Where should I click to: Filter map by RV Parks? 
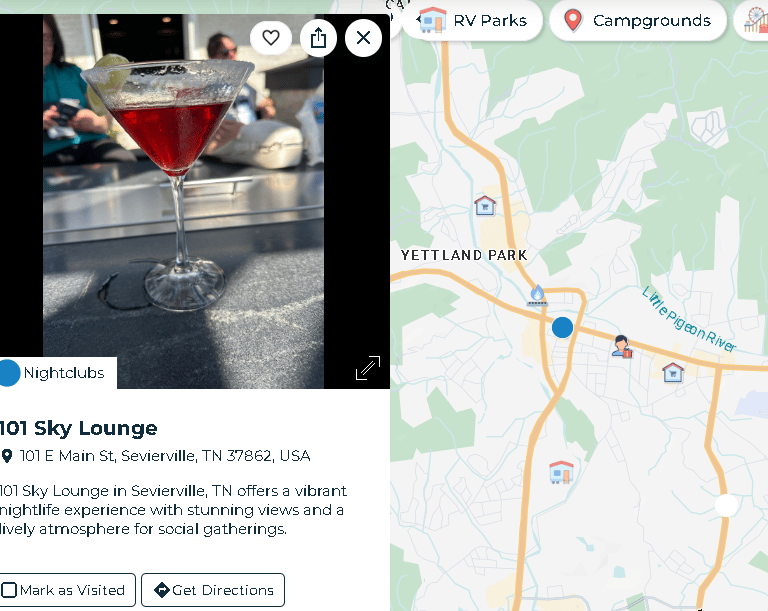[473, 21]
